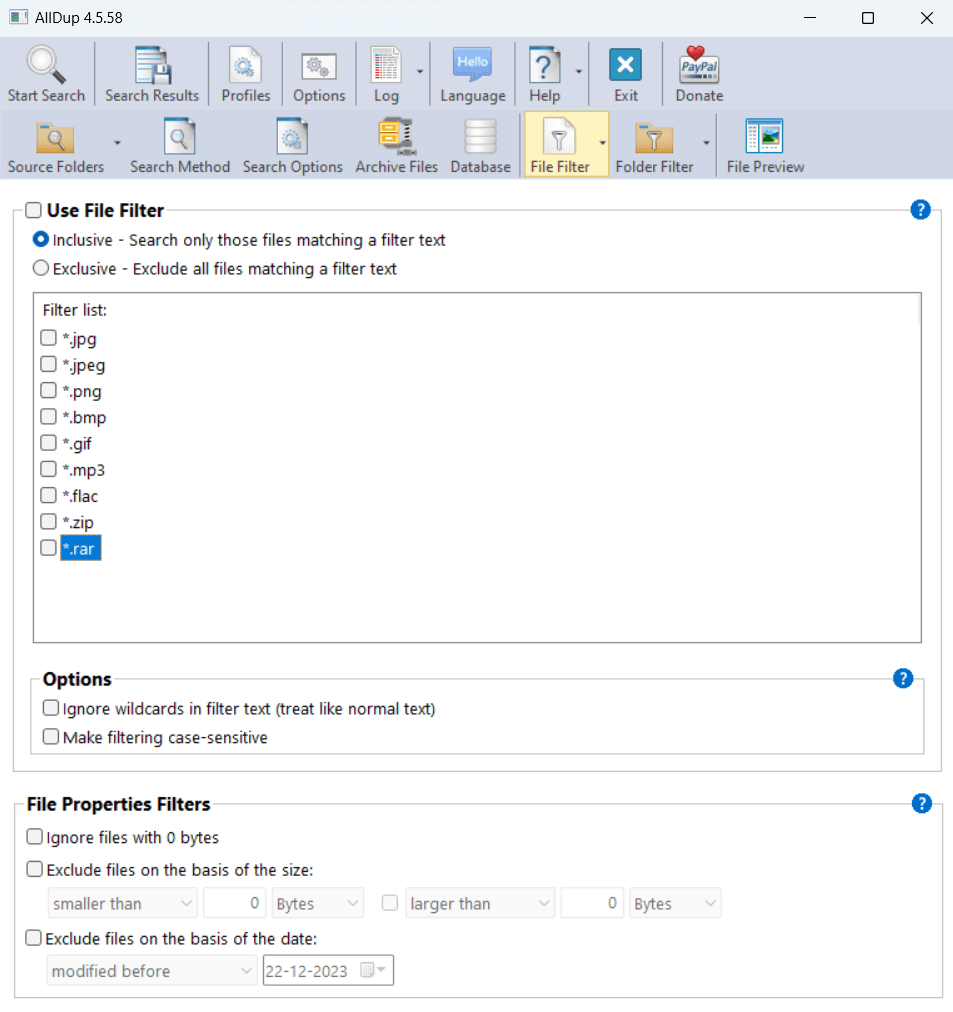Expand the Log dropdown arrow
Image resolution: width=953 pixels, height=1012 pixels.
point(420,72)
